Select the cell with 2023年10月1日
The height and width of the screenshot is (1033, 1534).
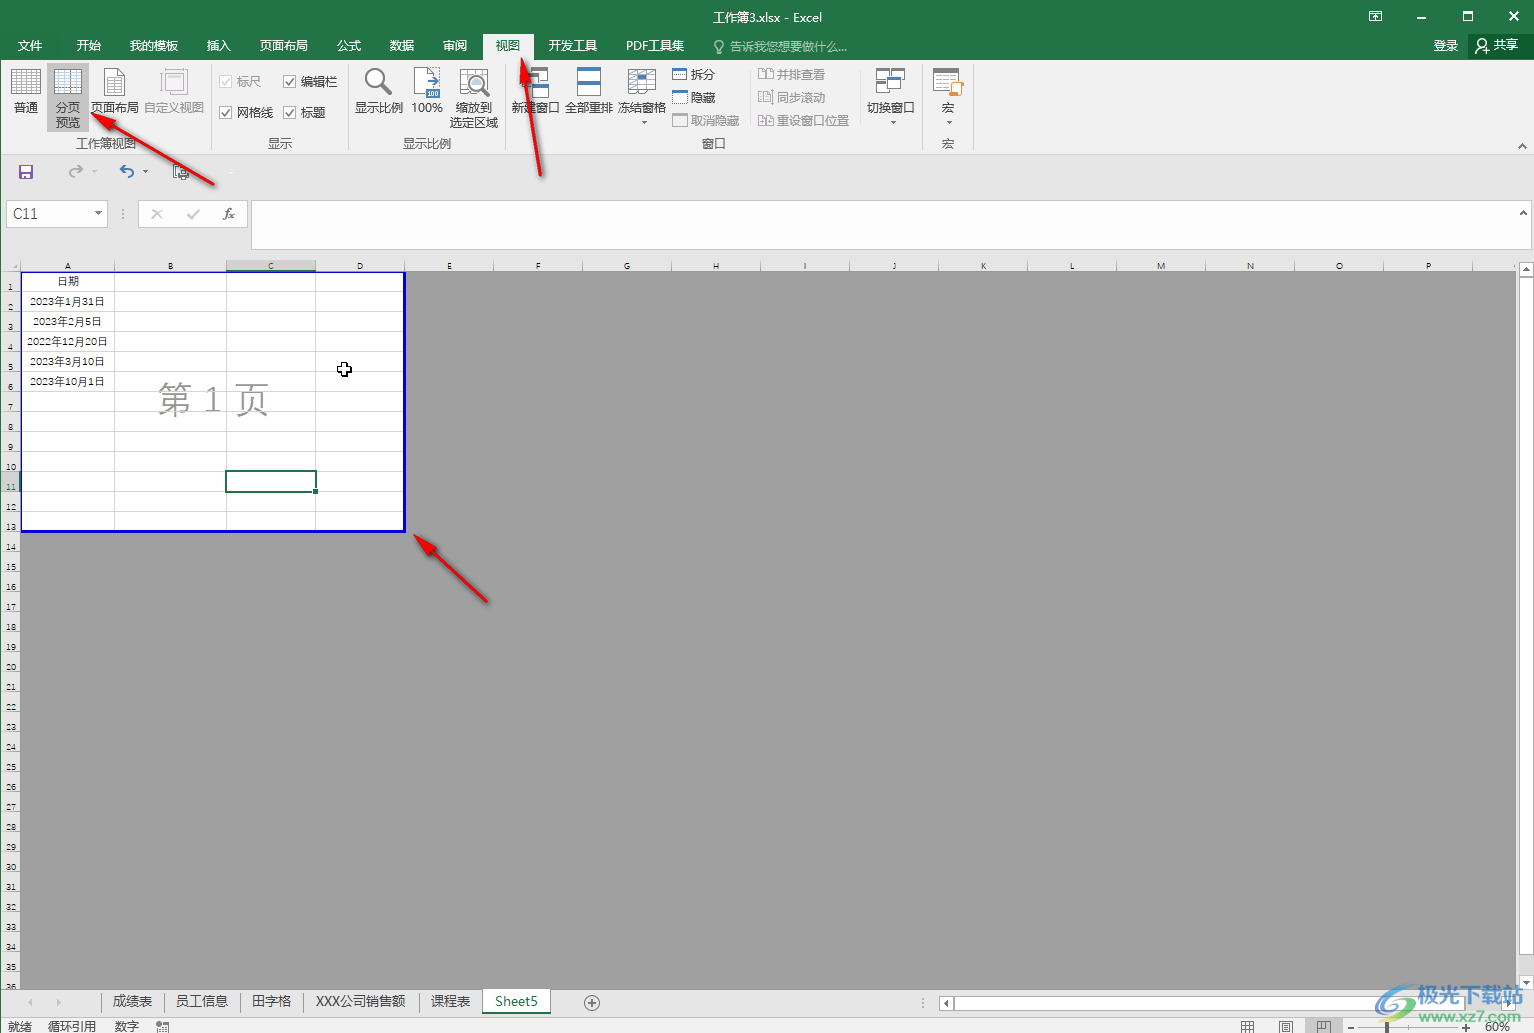tap(68, 382)
